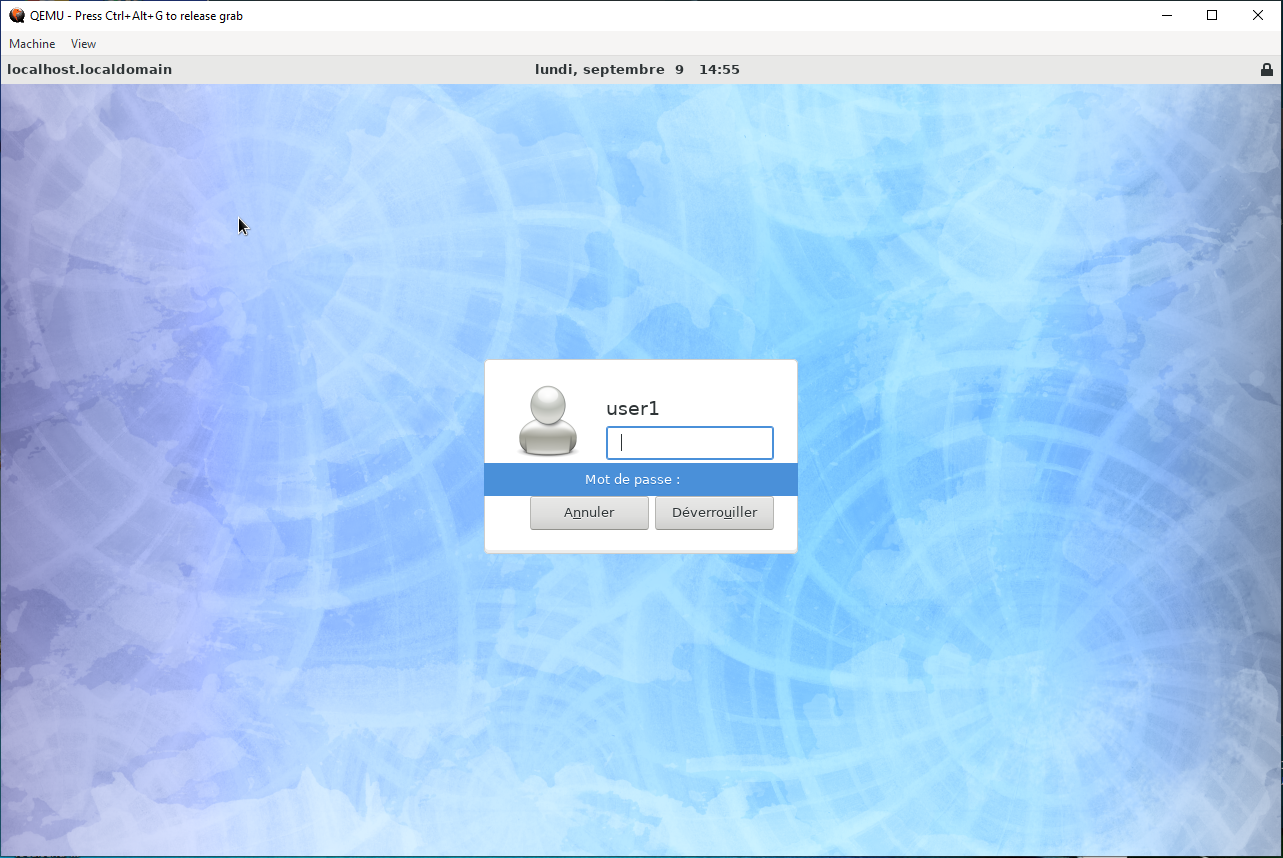
Task: Close the QEMU window
Action: [1258, 16]
